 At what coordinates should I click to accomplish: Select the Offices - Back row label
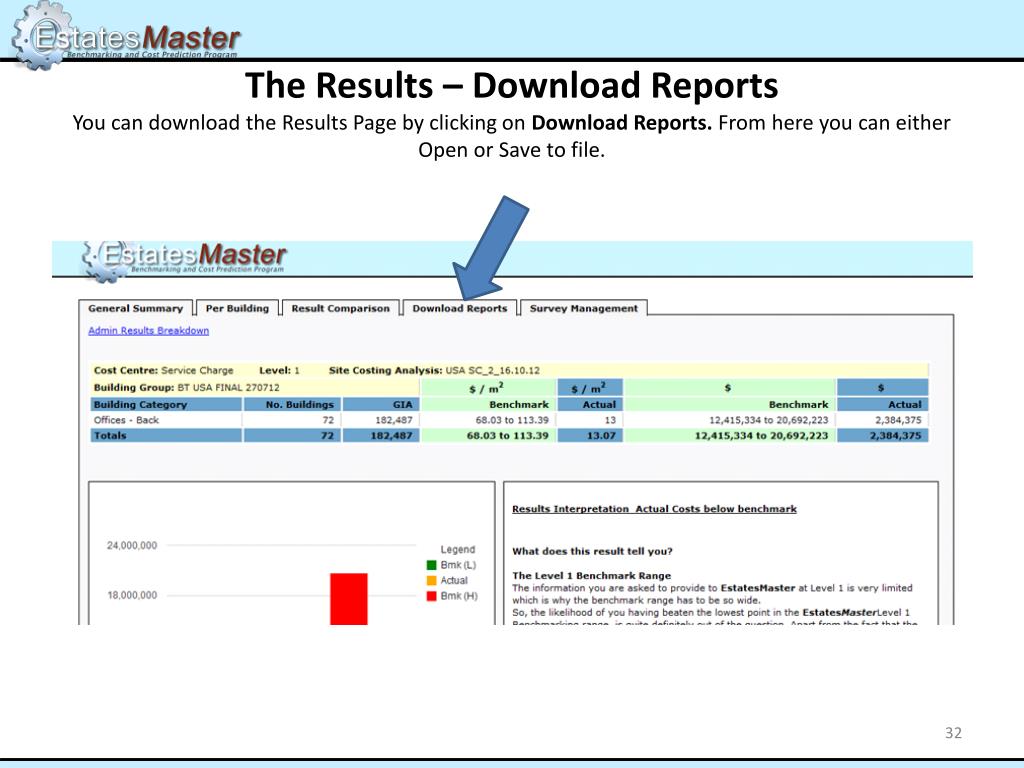pyautogui.click(x=126, y=420)
